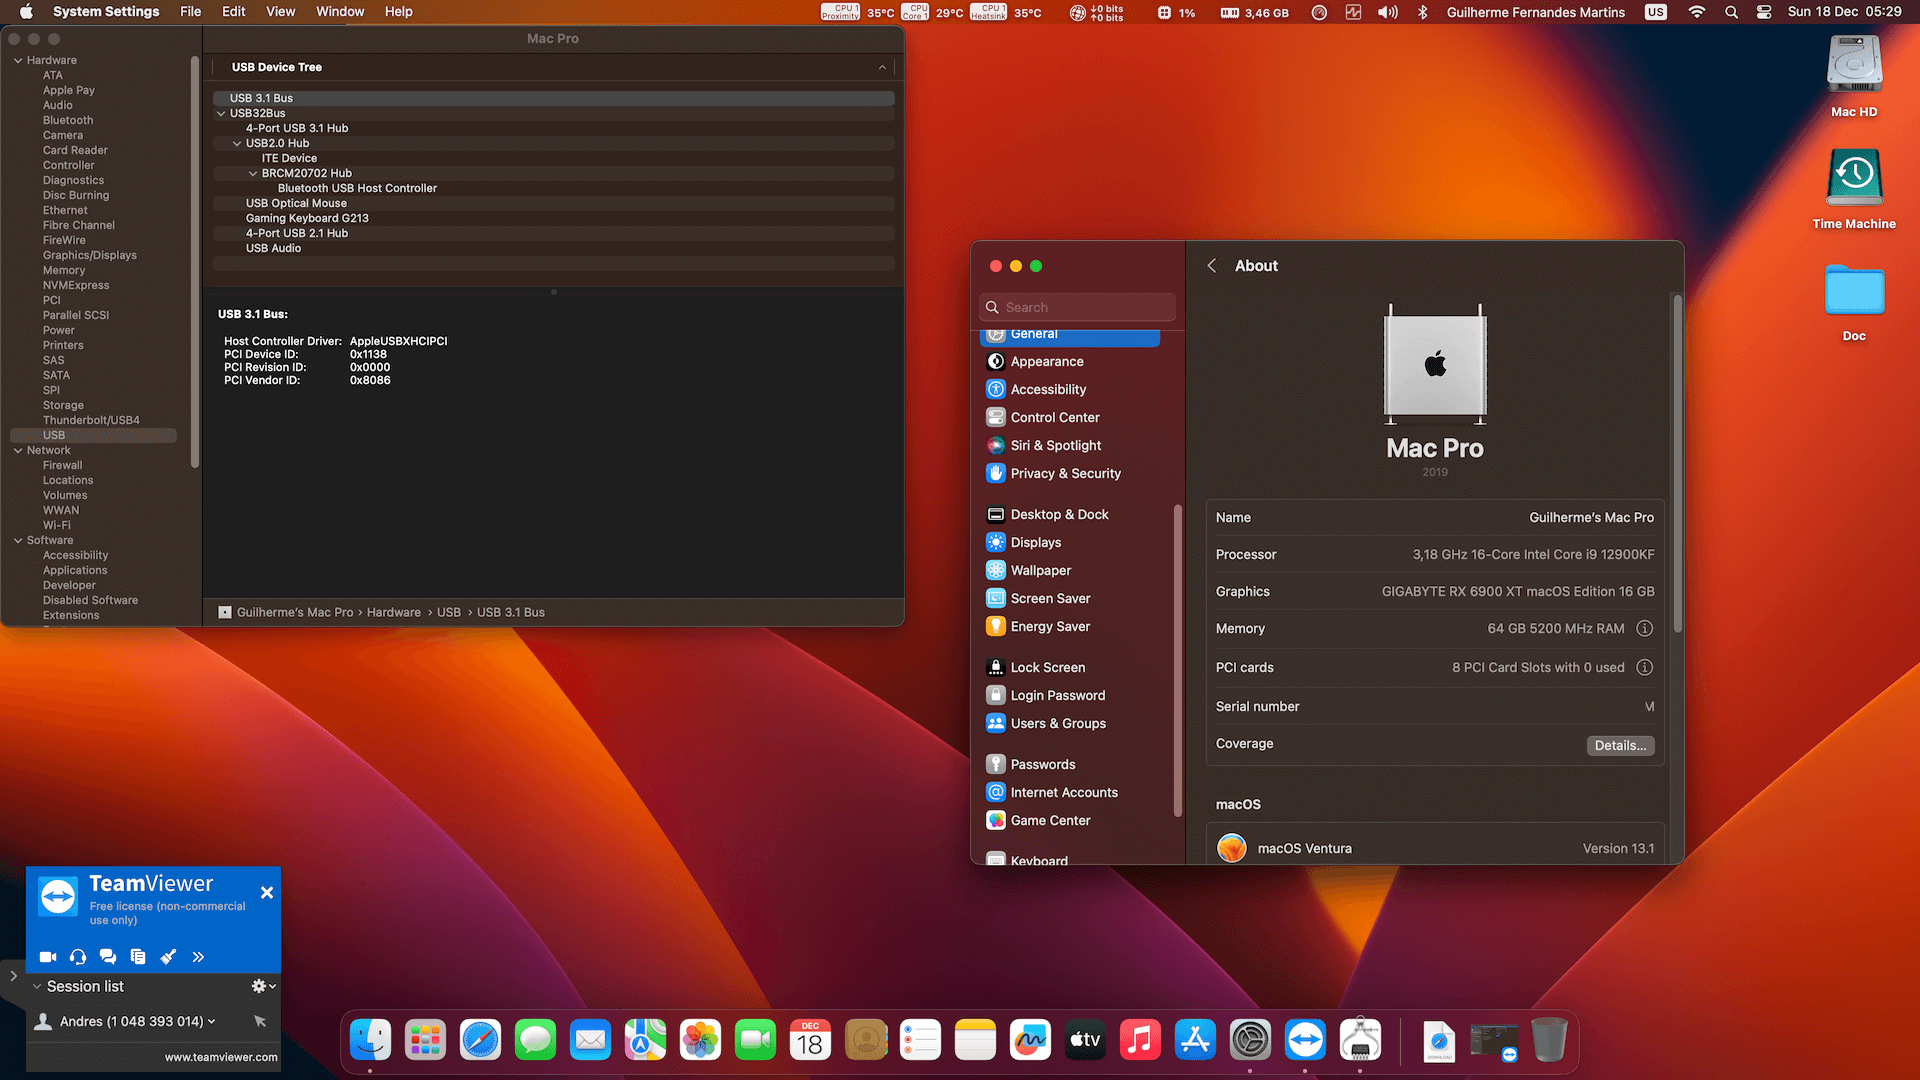Screen dimensions: 1920x1080
Task: Click the System Settings sidebar scrollbar
Action: (x=1177, y=660)
